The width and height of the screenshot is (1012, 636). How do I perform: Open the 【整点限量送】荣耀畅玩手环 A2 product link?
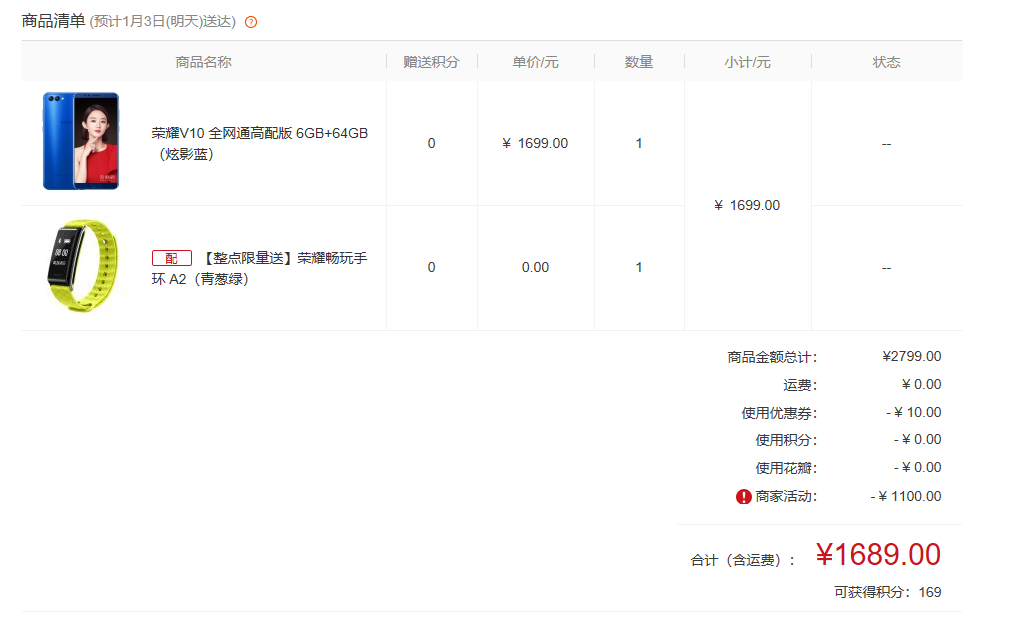point(259,269)
